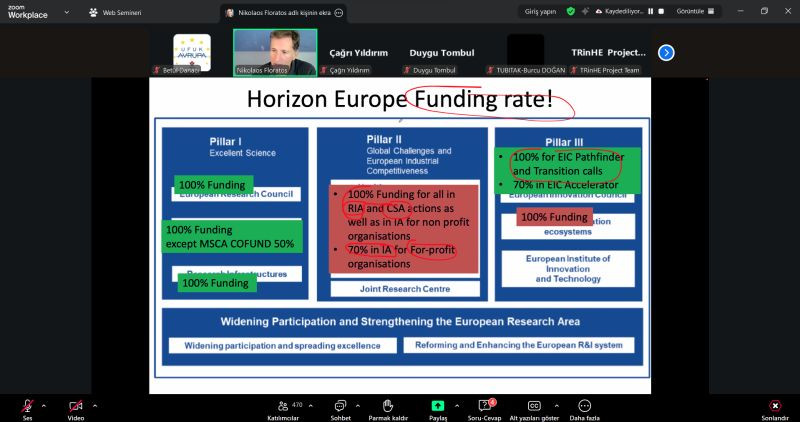Viewport: 800px width, 422px height.
Task: Stop the recording
Action: pos(661,11)
